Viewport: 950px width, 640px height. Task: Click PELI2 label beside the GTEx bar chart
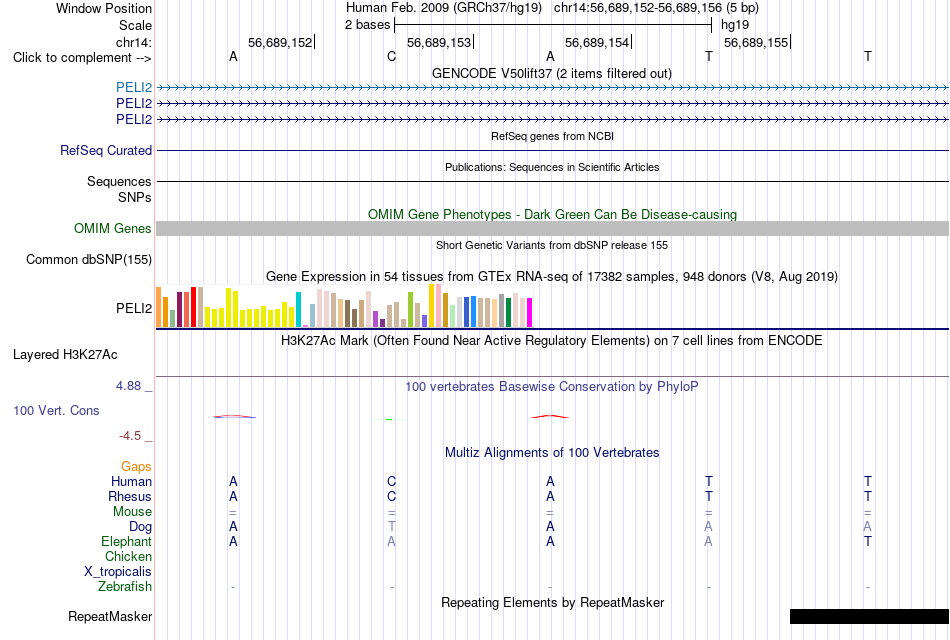pos(134,308)
